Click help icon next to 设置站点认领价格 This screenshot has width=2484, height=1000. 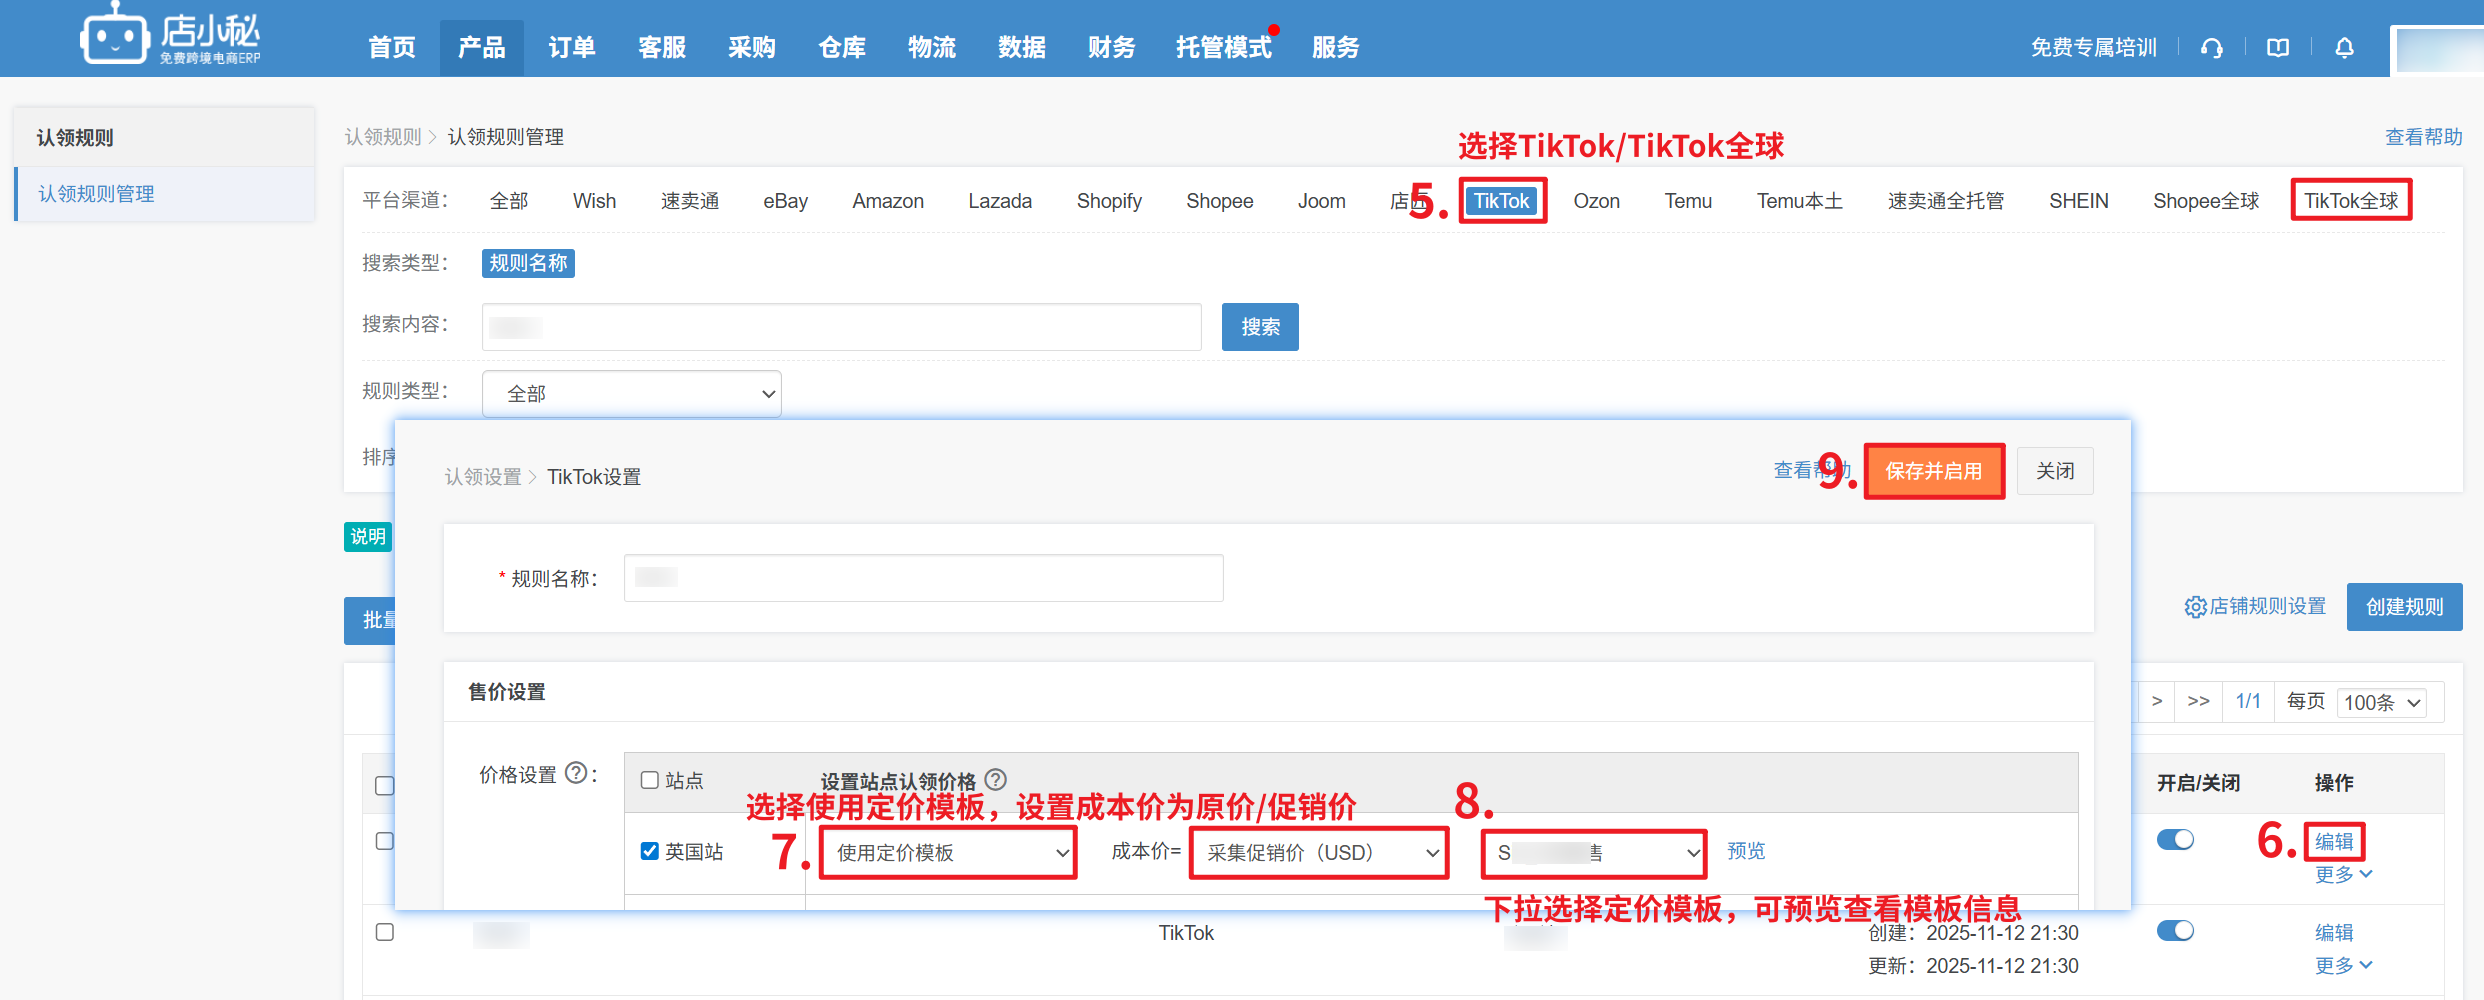click(995, 779)
